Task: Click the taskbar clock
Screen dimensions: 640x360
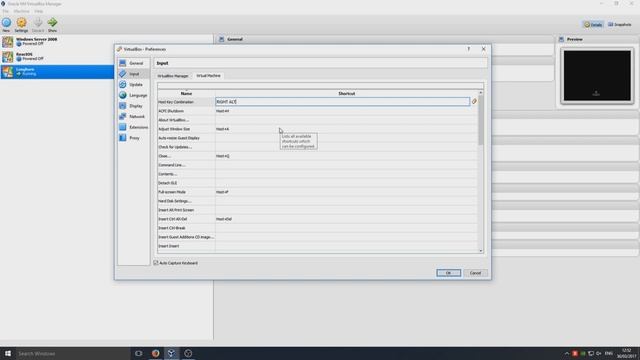Action: tap(628, 353)
